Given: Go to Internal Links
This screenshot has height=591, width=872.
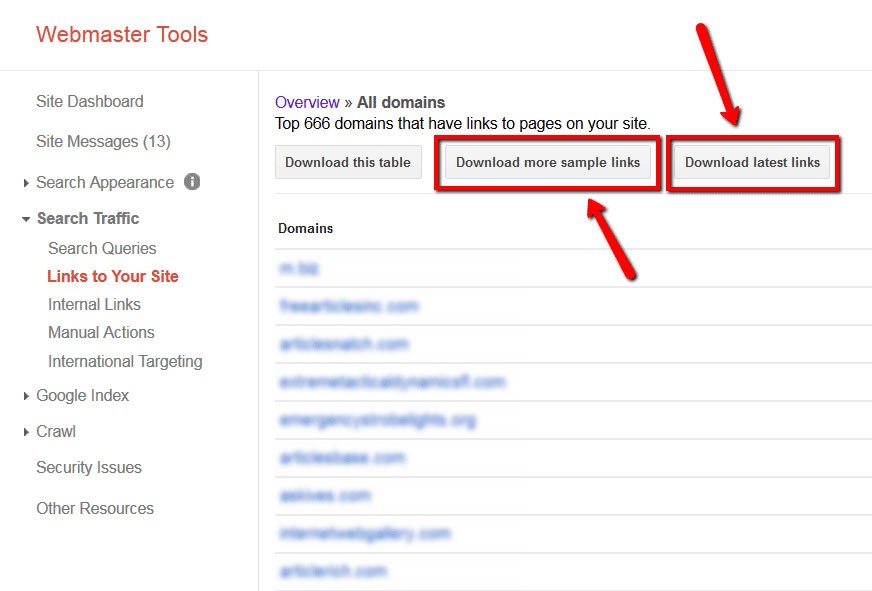Looking at the screenshot, I should (95, 304).
